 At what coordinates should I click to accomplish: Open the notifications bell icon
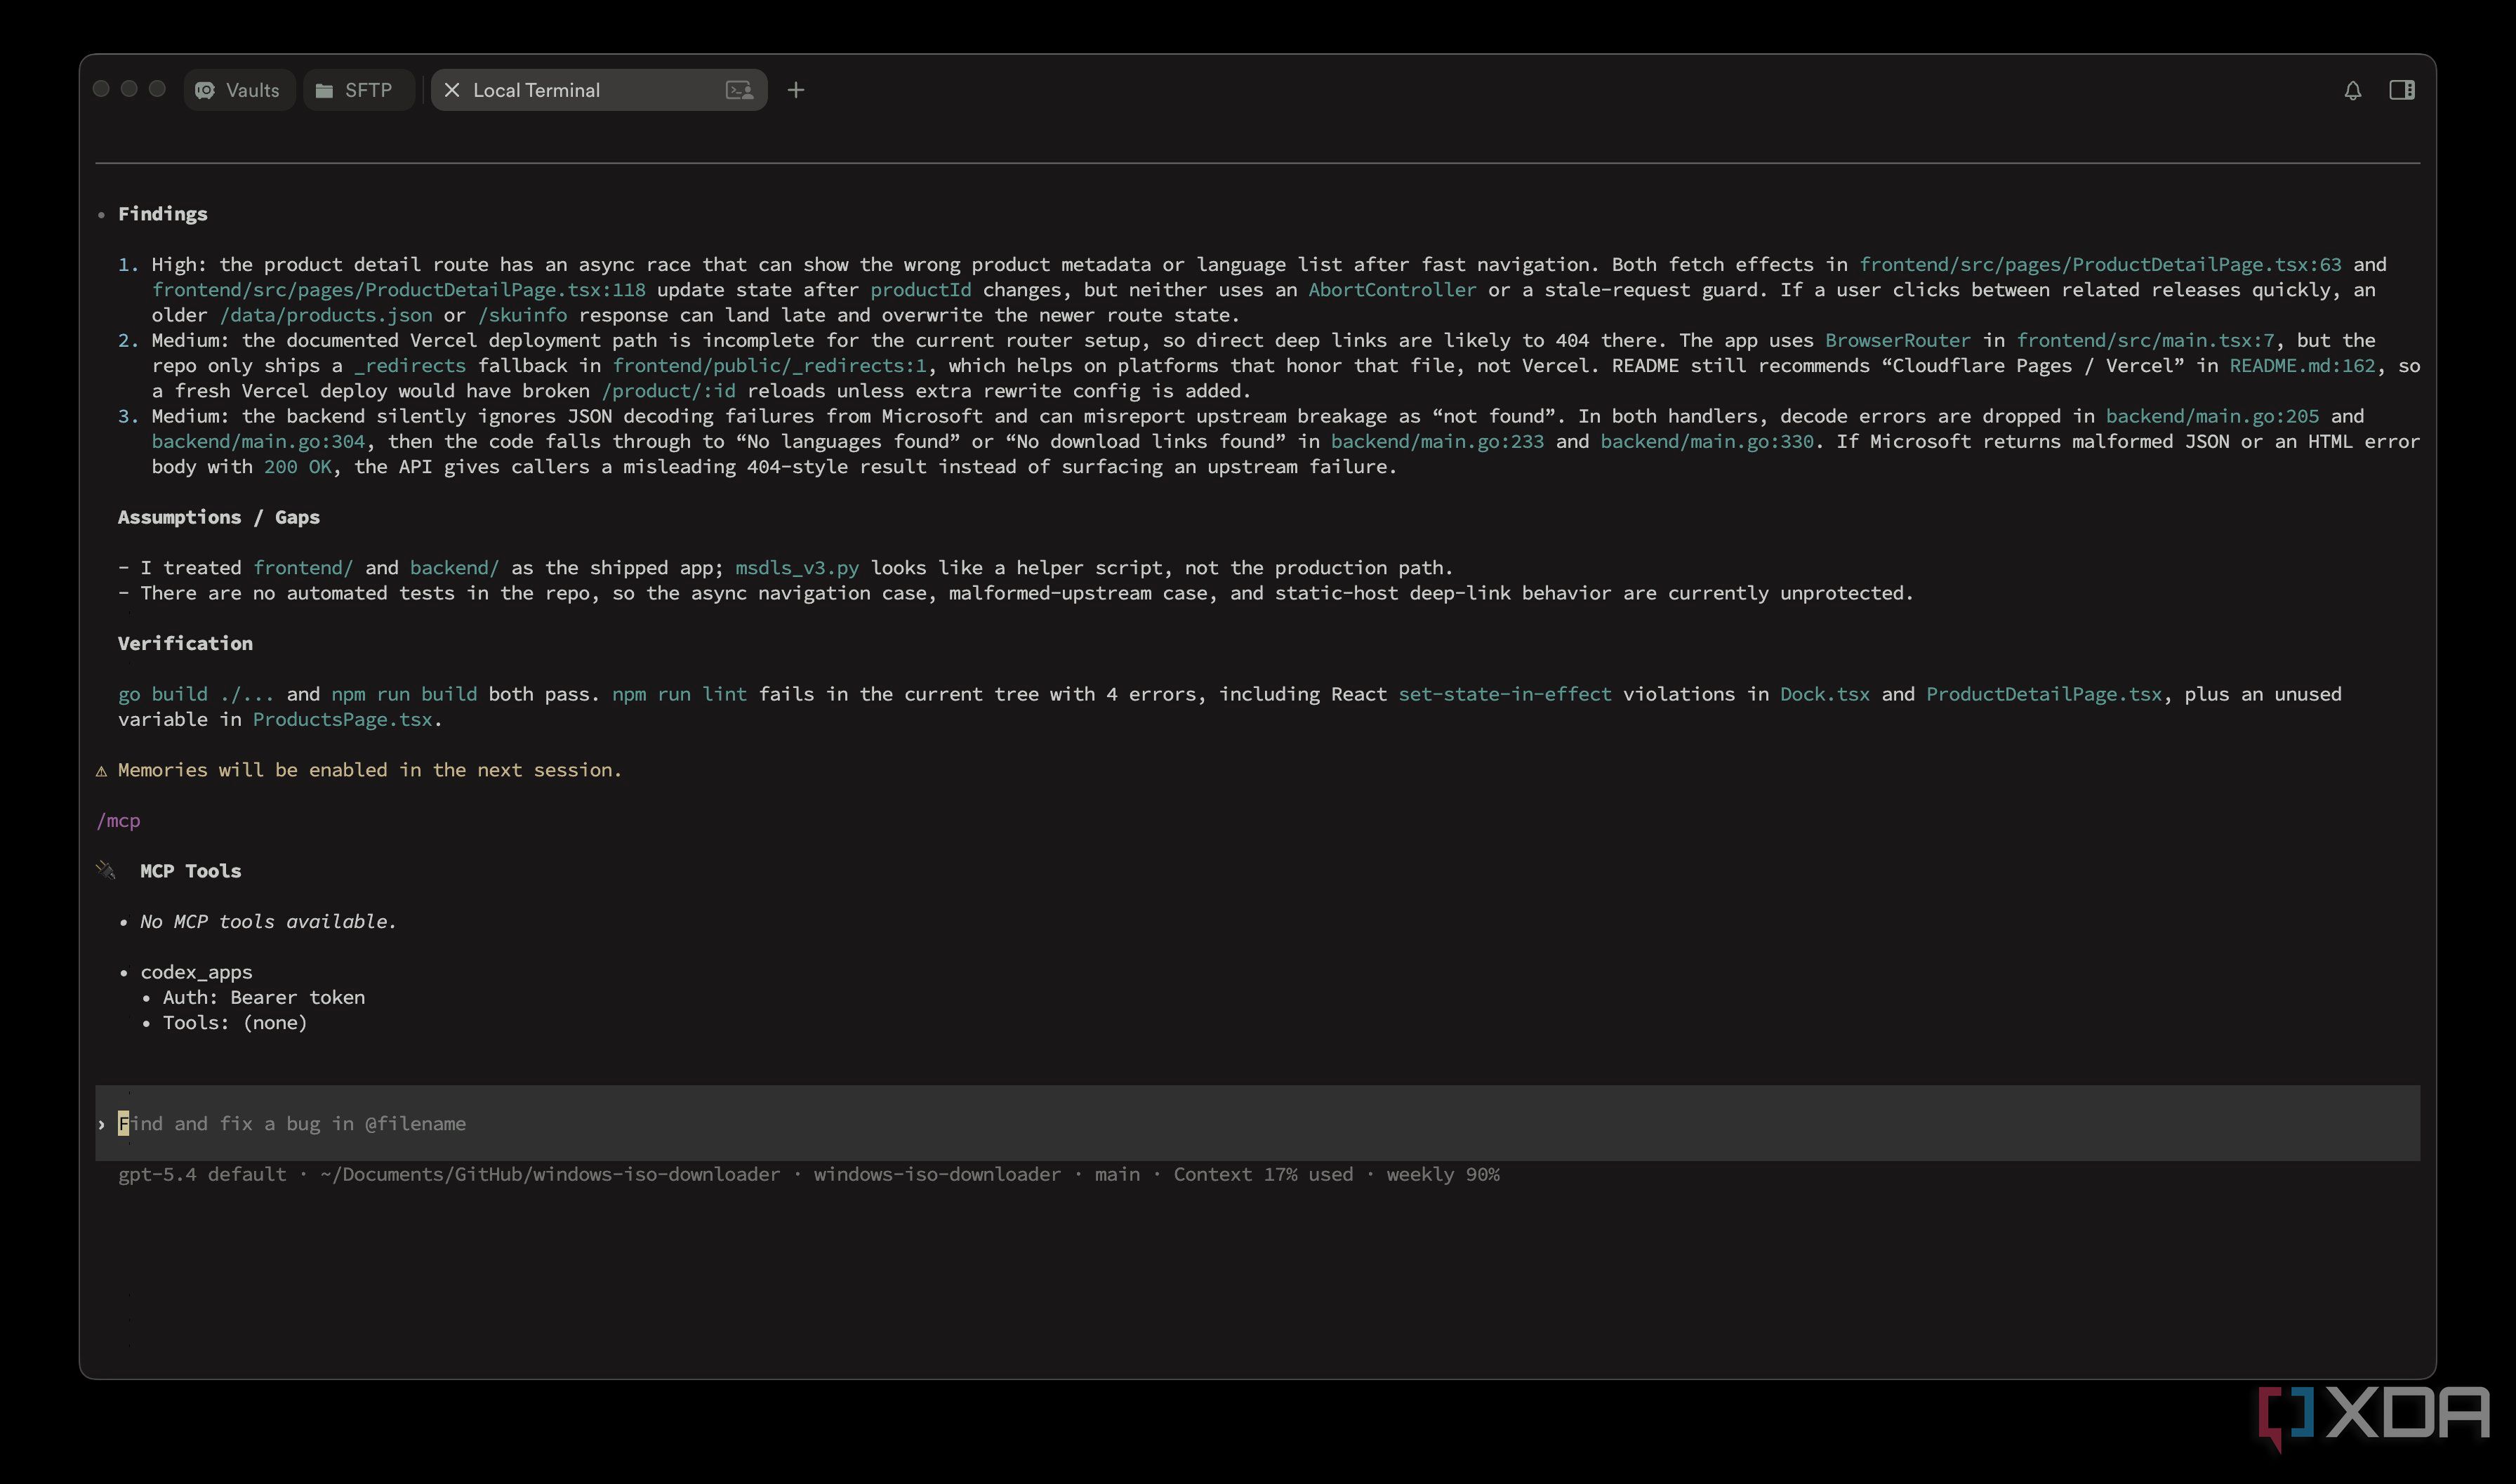click(2352, 90)
